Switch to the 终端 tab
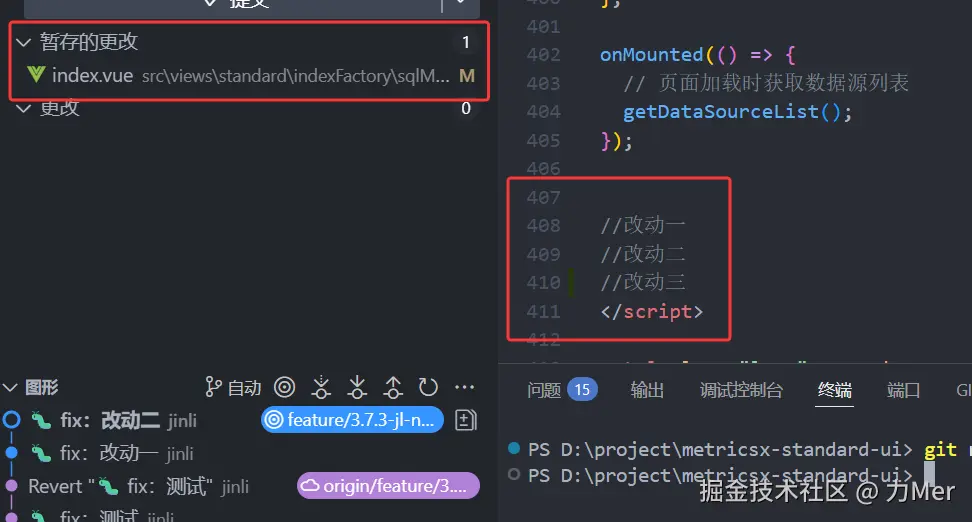 pyautogui.click(x=834, y=390)
